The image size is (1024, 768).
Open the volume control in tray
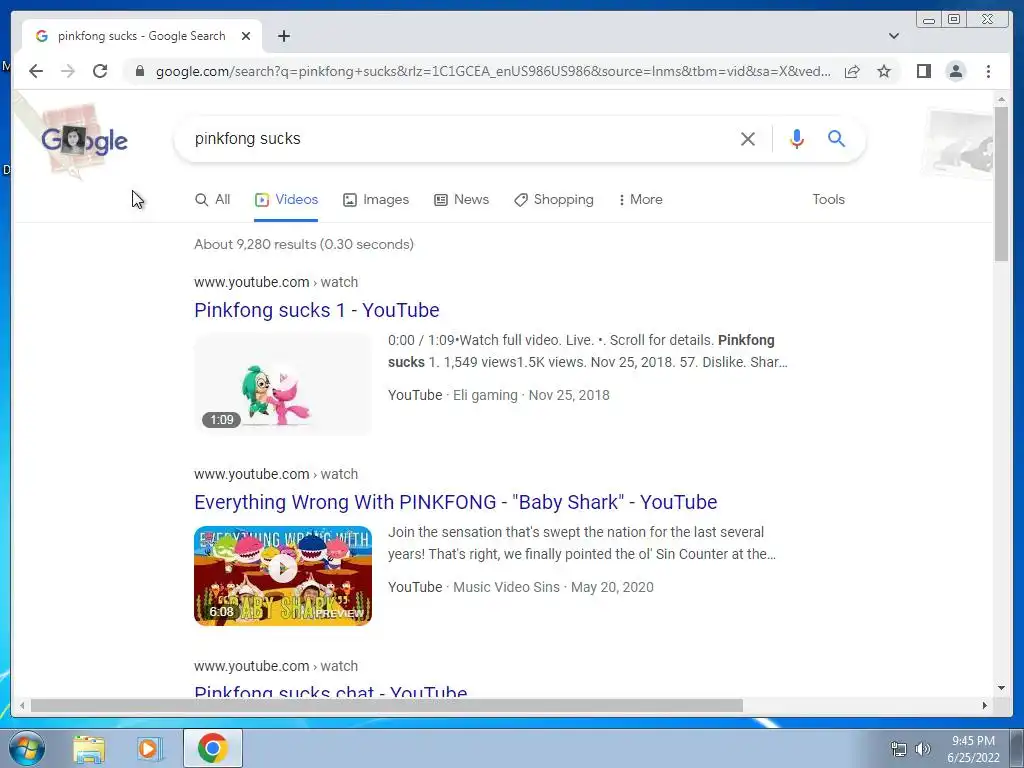(923, 749)
